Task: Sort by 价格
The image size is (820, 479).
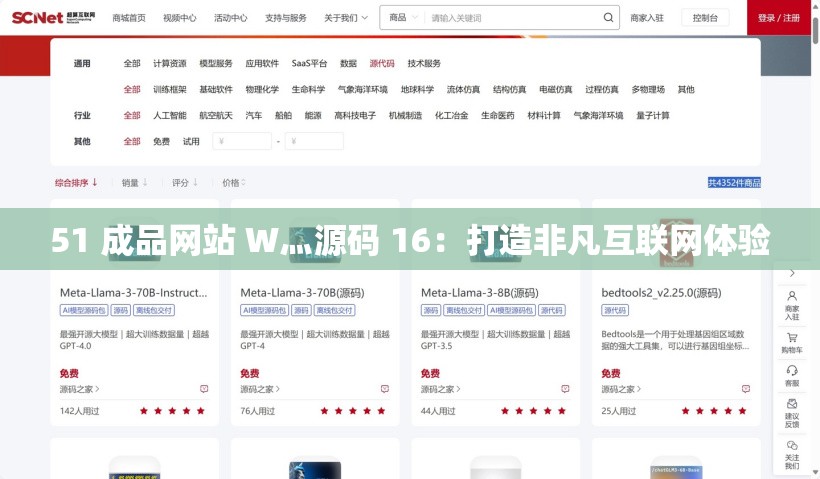Action: point(234,183)
